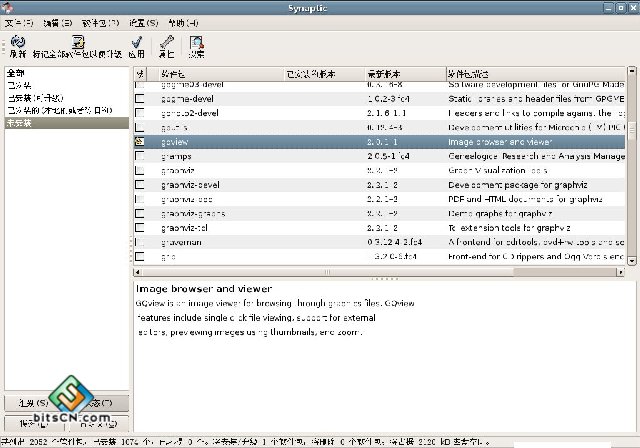
Task: Toggle the checkbox for graphviz-graphs
Action: [x=140, y=213]
